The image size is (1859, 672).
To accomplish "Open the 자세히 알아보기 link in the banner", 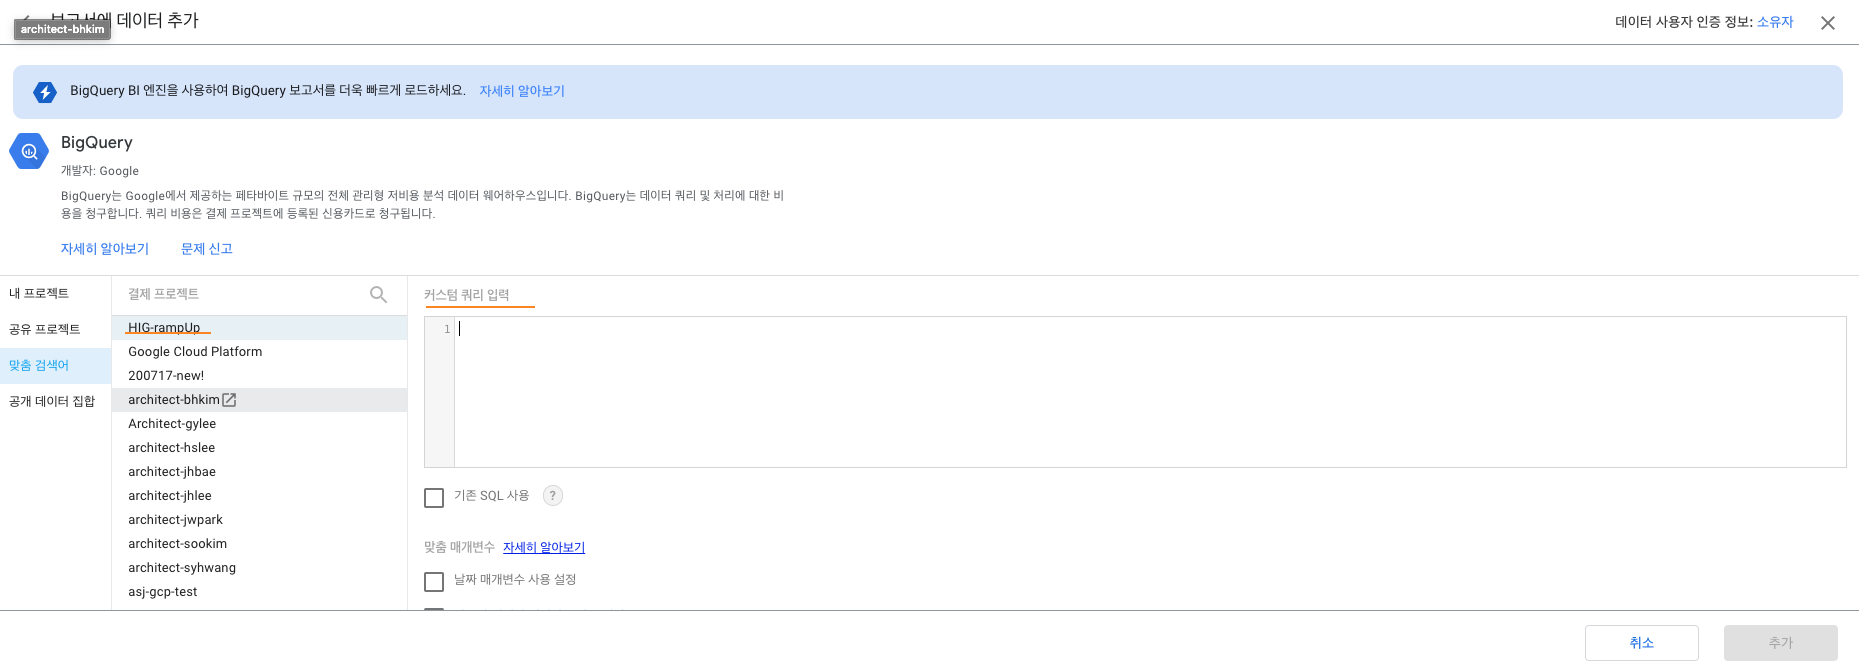I will 522,91.
